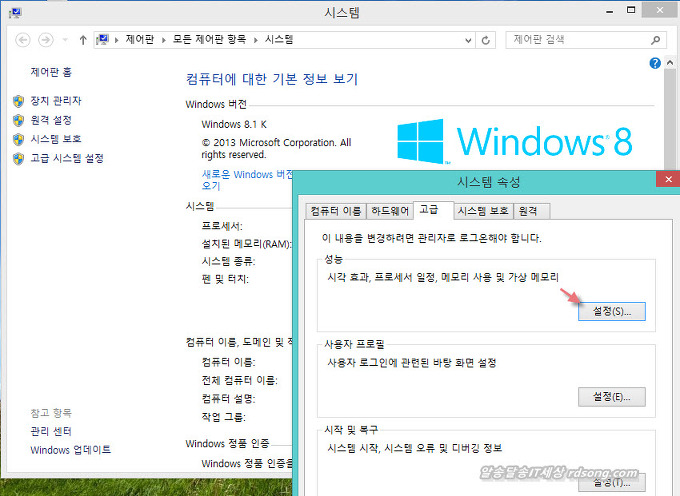Viewport: 680px width, 496px height.
Task: Click the up one level arrow
Action: point(83,40)
